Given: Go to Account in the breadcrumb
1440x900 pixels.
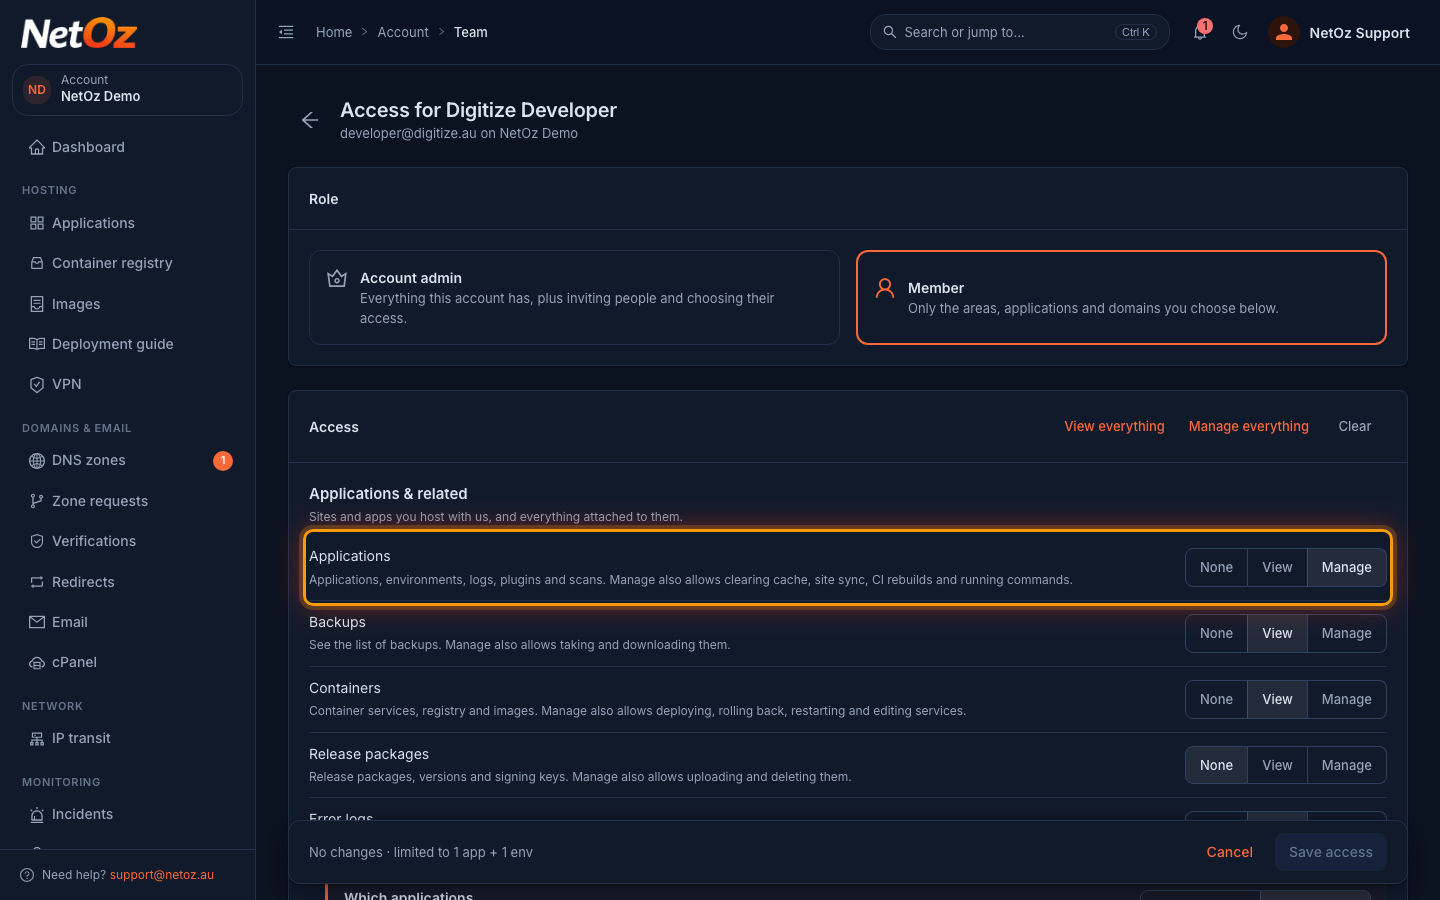Looking at the screenshot, I should (403, 32).
